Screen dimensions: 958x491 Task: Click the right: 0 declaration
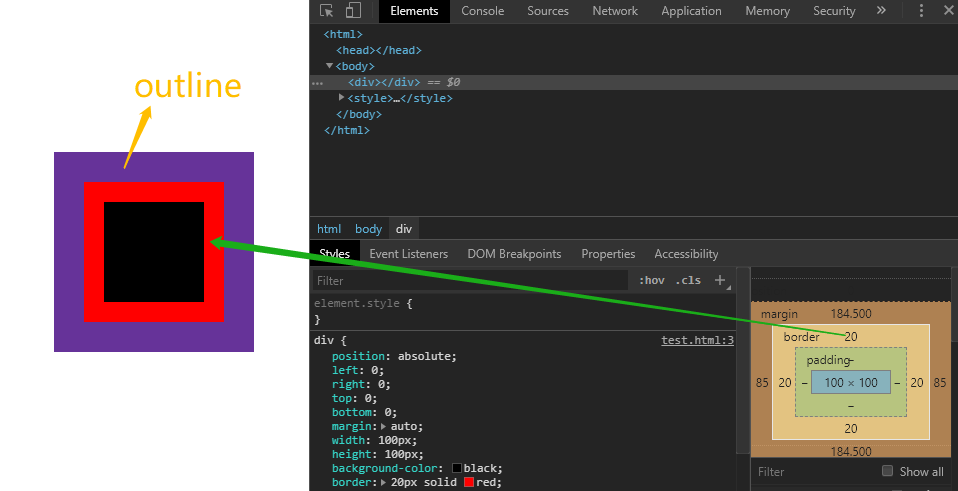[x=361, y=384]
